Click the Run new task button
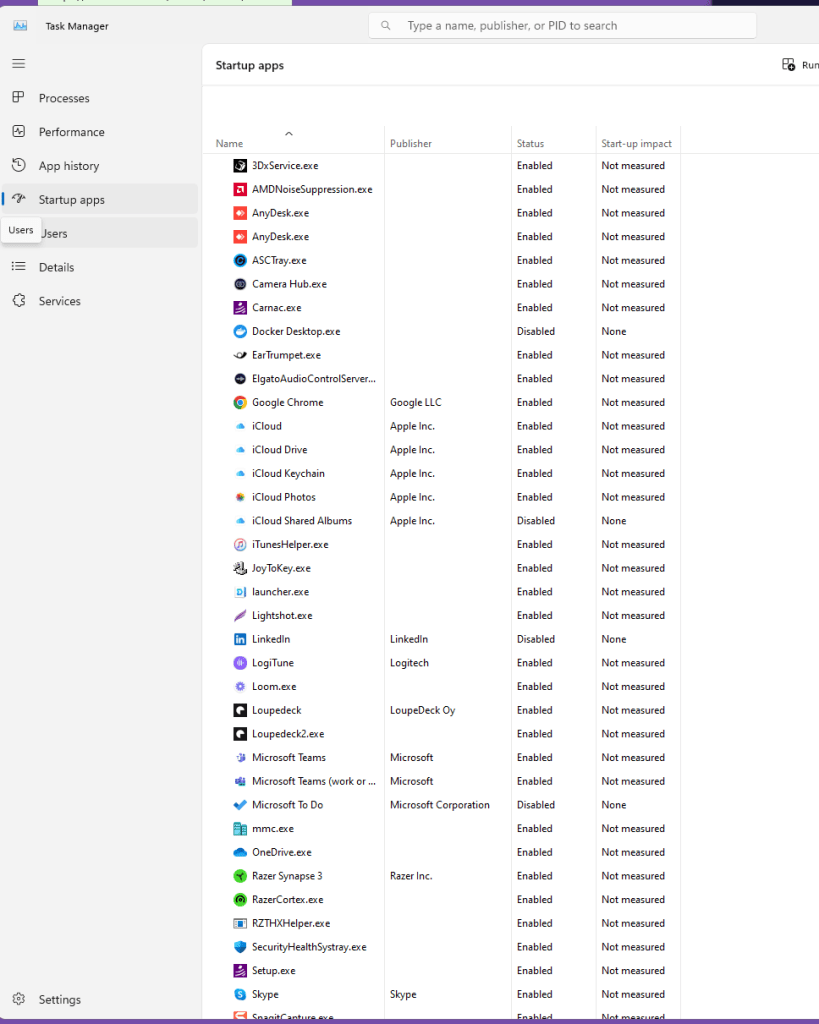This screenshot has height=1024, width=819. [x=800, y=65]
